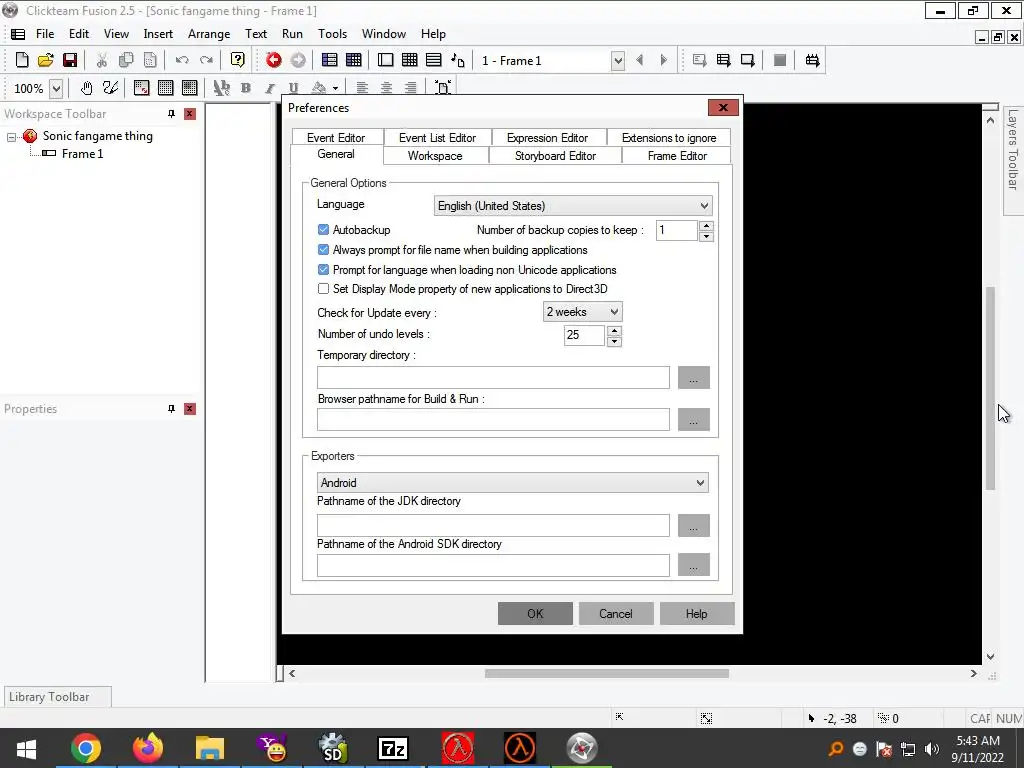Click the New file toolbar icon

22,60
